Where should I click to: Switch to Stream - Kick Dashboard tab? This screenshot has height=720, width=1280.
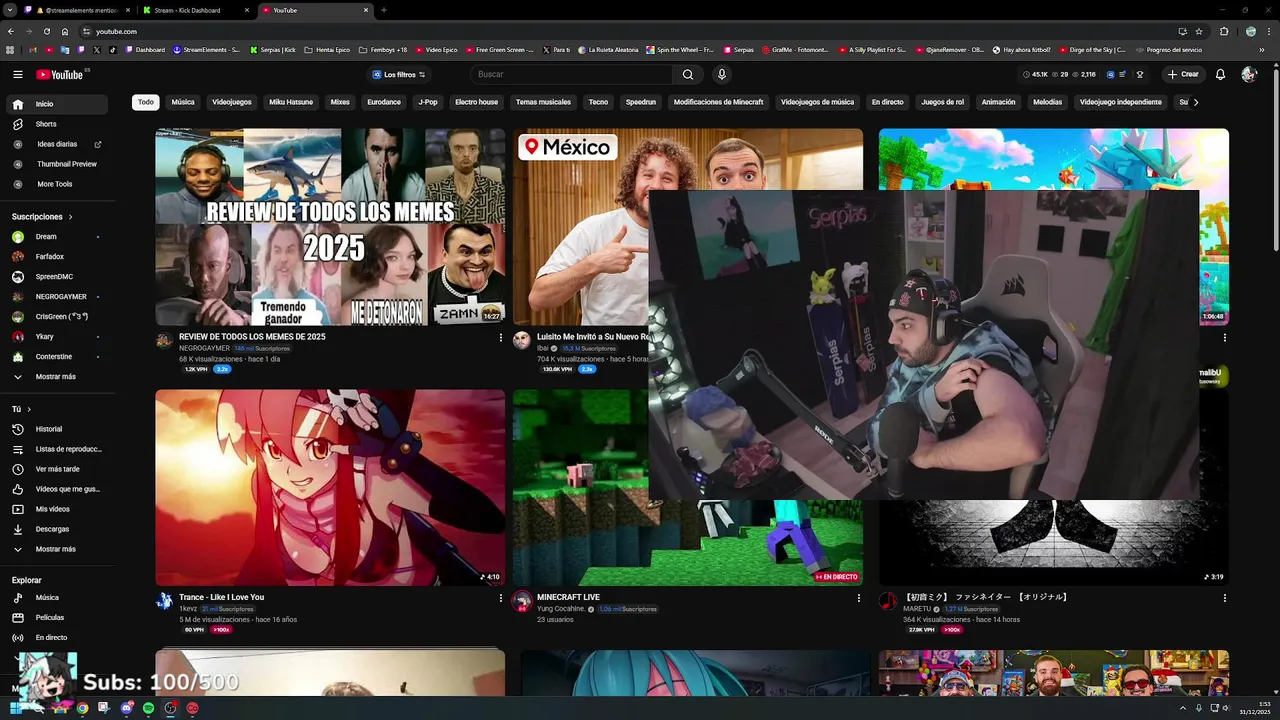[194, 10]
